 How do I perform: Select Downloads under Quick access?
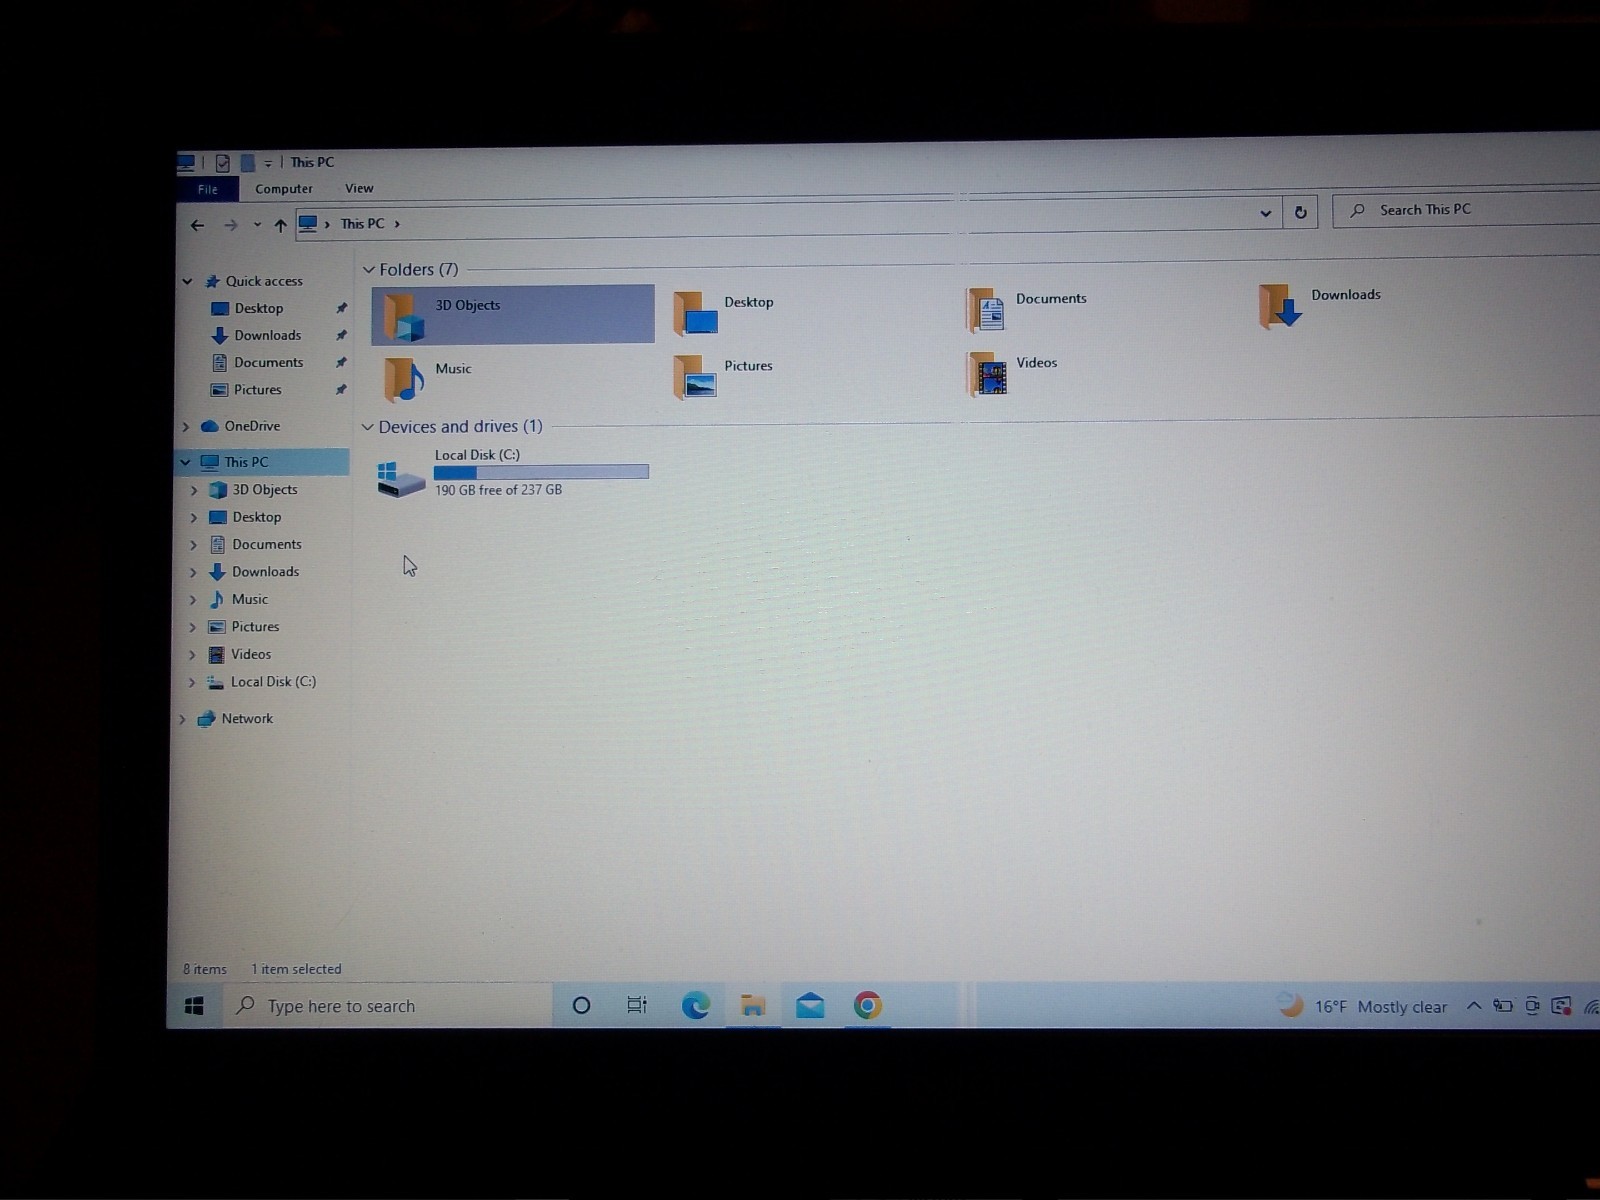click(267, 336)
